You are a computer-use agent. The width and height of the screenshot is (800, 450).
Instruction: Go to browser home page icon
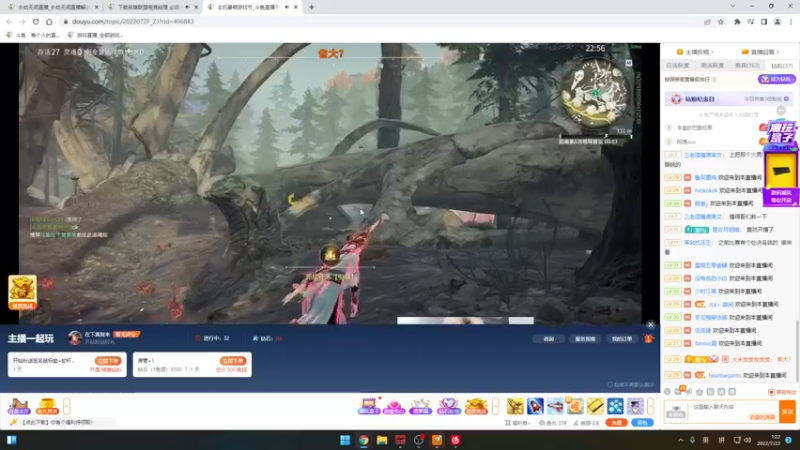(x=49, y=22)
